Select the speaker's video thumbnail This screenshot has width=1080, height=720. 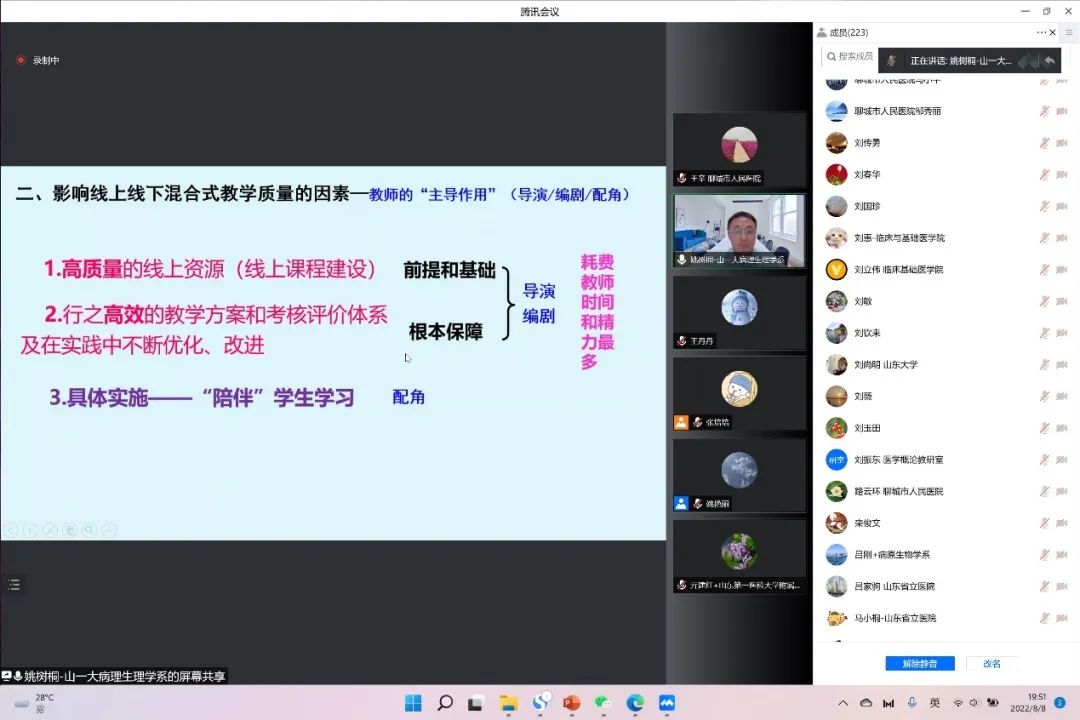pos(739,230)
